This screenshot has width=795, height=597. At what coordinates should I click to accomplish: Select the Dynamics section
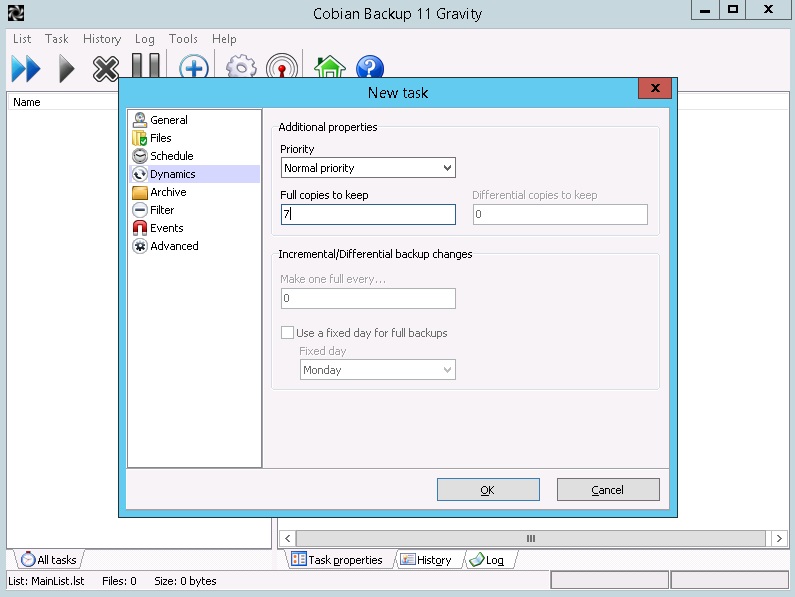click(195, 174)
